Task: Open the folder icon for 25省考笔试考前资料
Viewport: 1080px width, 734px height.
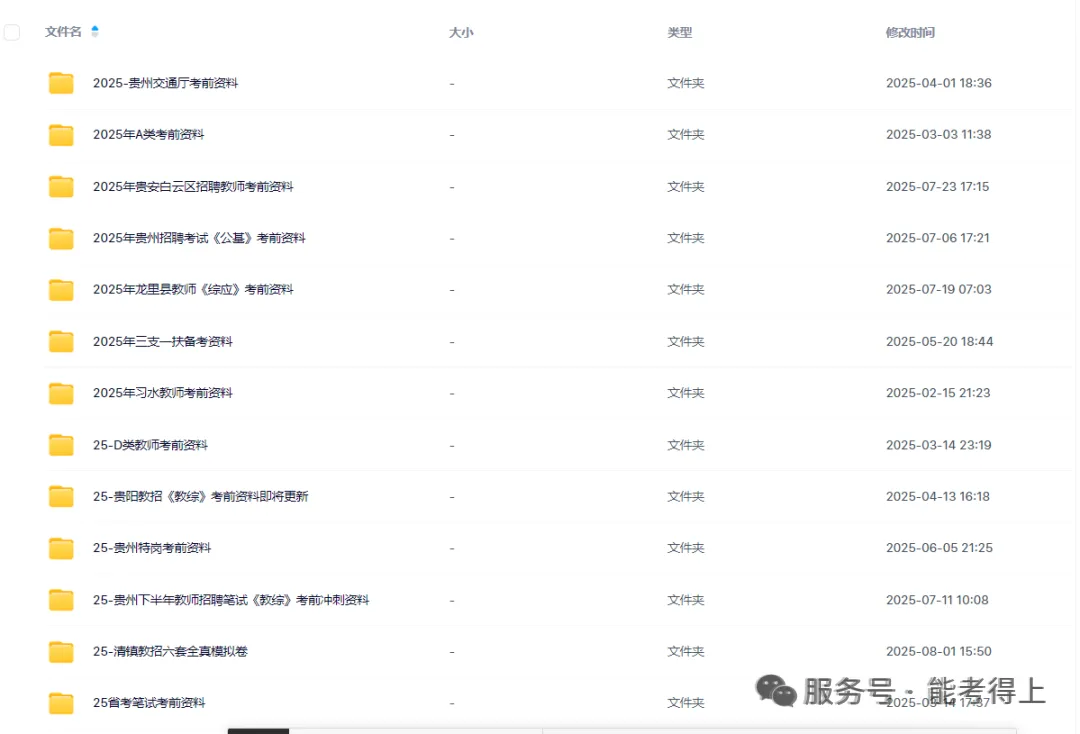Action: pyautogui.click(x=60, y=703)
